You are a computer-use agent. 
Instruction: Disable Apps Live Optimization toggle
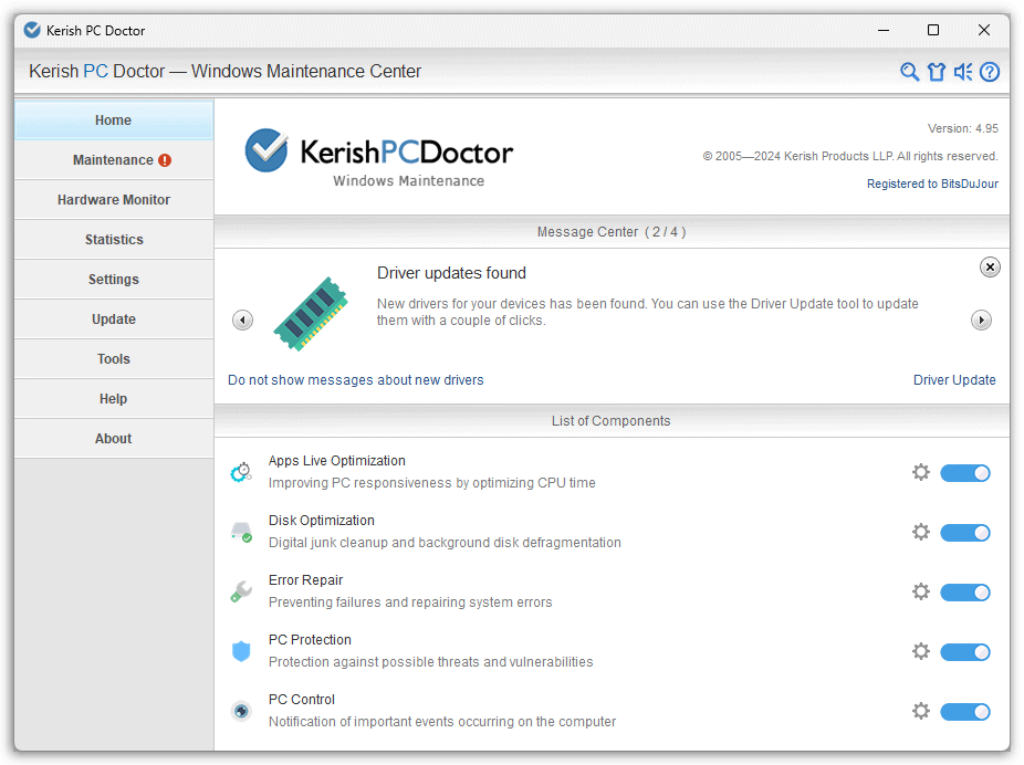(x=965, y=473)
